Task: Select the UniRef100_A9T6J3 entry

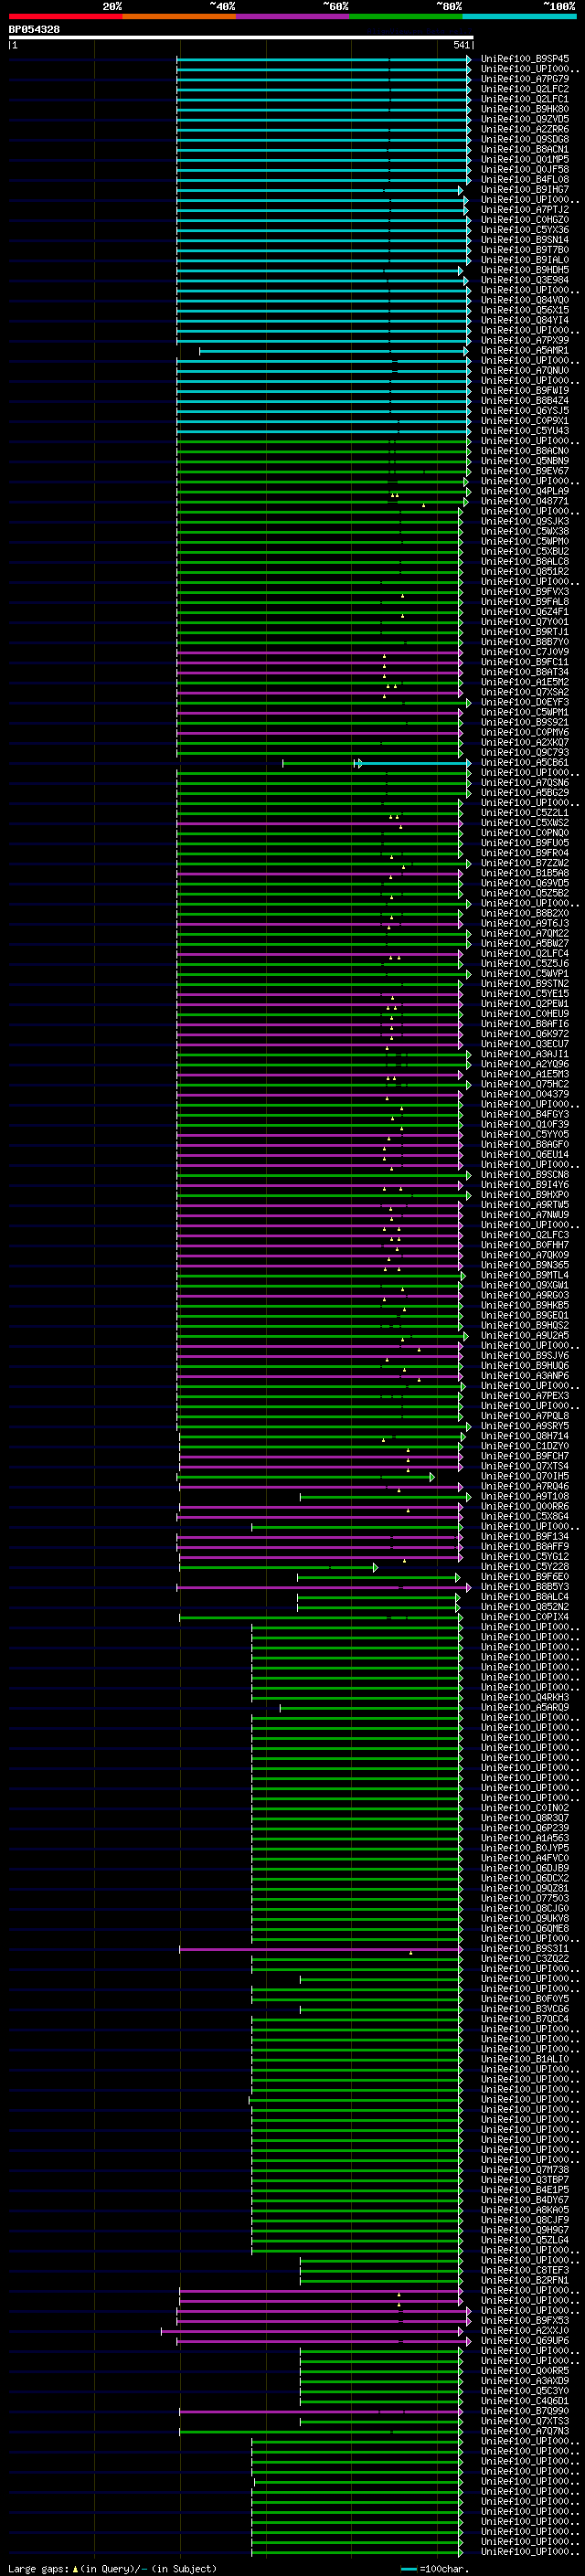Action: point(525,924)
